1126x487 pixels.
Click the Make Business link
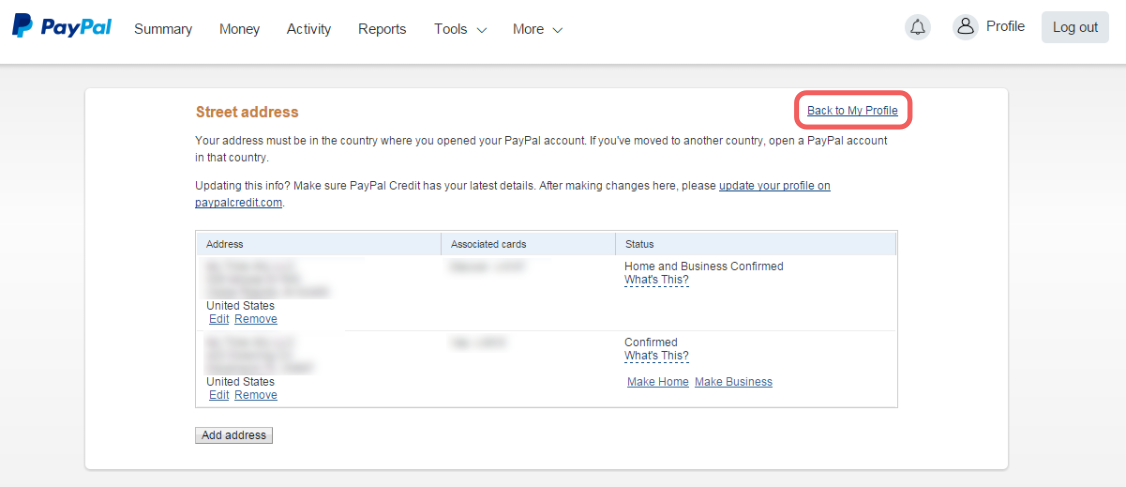pos(733,382)
